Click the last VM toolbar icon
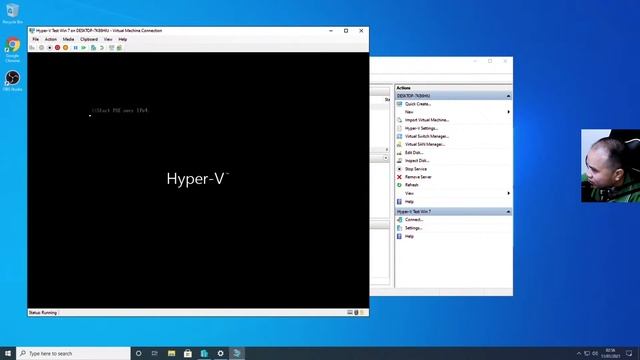Viewport: 640px width, 360px height. pos(120,48)
